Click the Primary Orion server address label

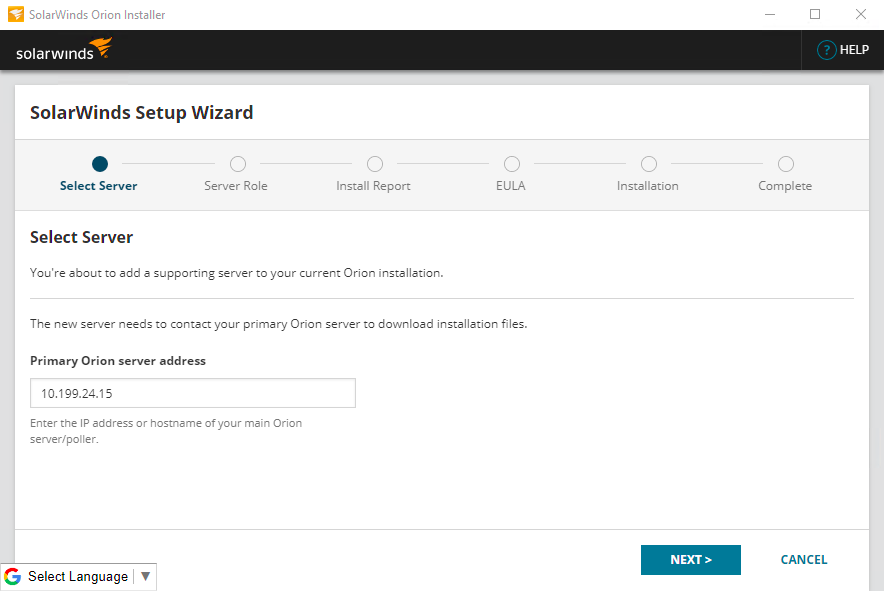118,361
